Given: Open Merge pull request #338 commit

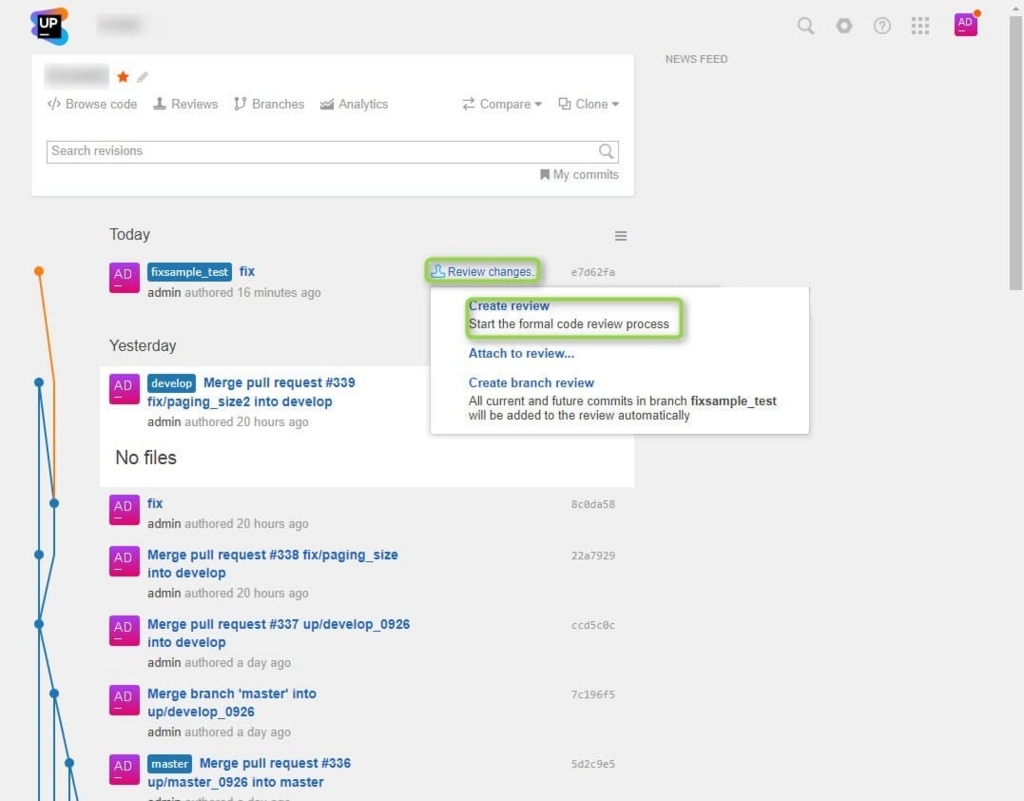Looking at the screenshot, I should point(272,563).
